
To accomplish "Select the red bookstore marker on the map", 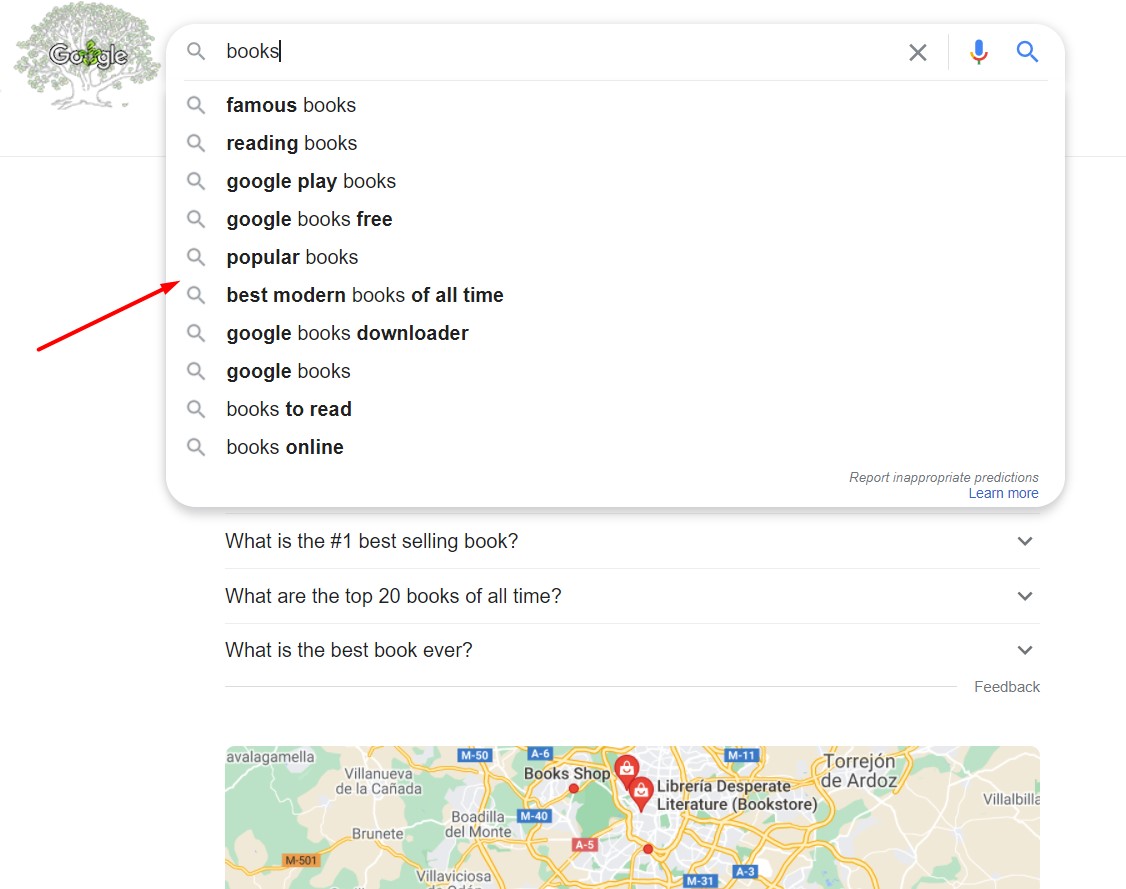I will click(x=642, y=793).
